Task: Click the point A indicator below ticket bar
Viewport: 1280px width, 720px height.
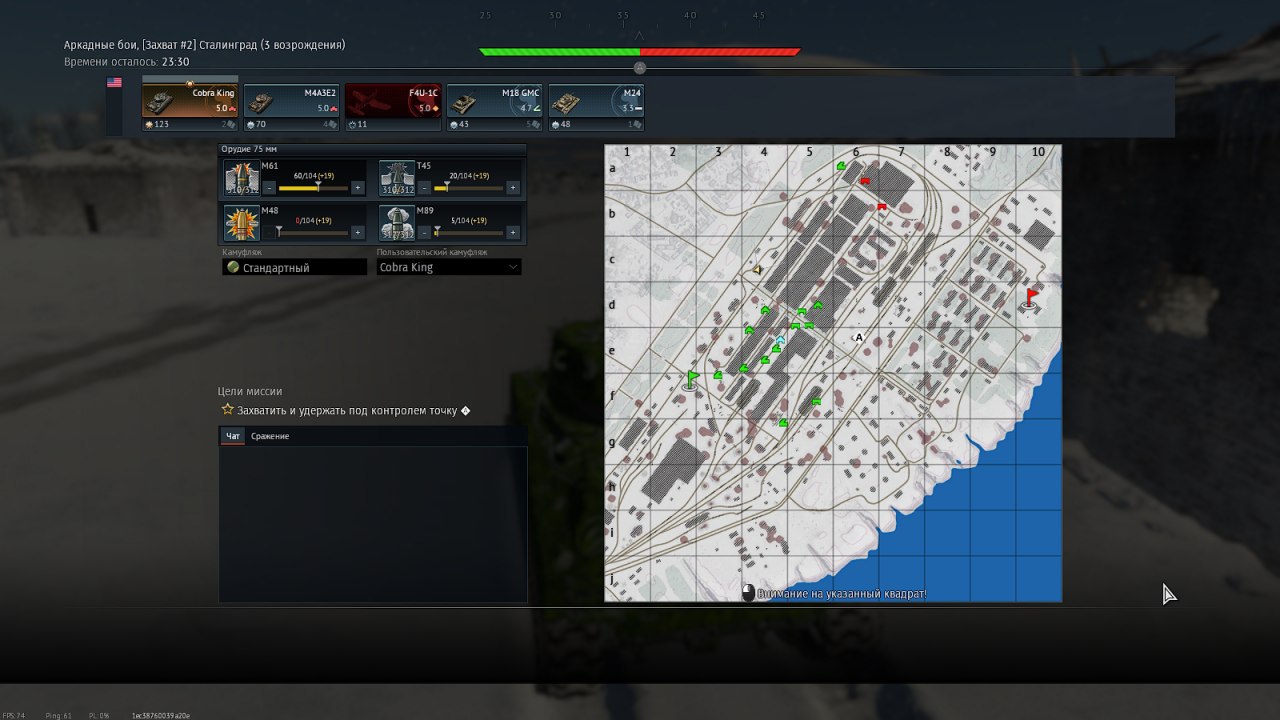Action: click(x=640, y=68)
